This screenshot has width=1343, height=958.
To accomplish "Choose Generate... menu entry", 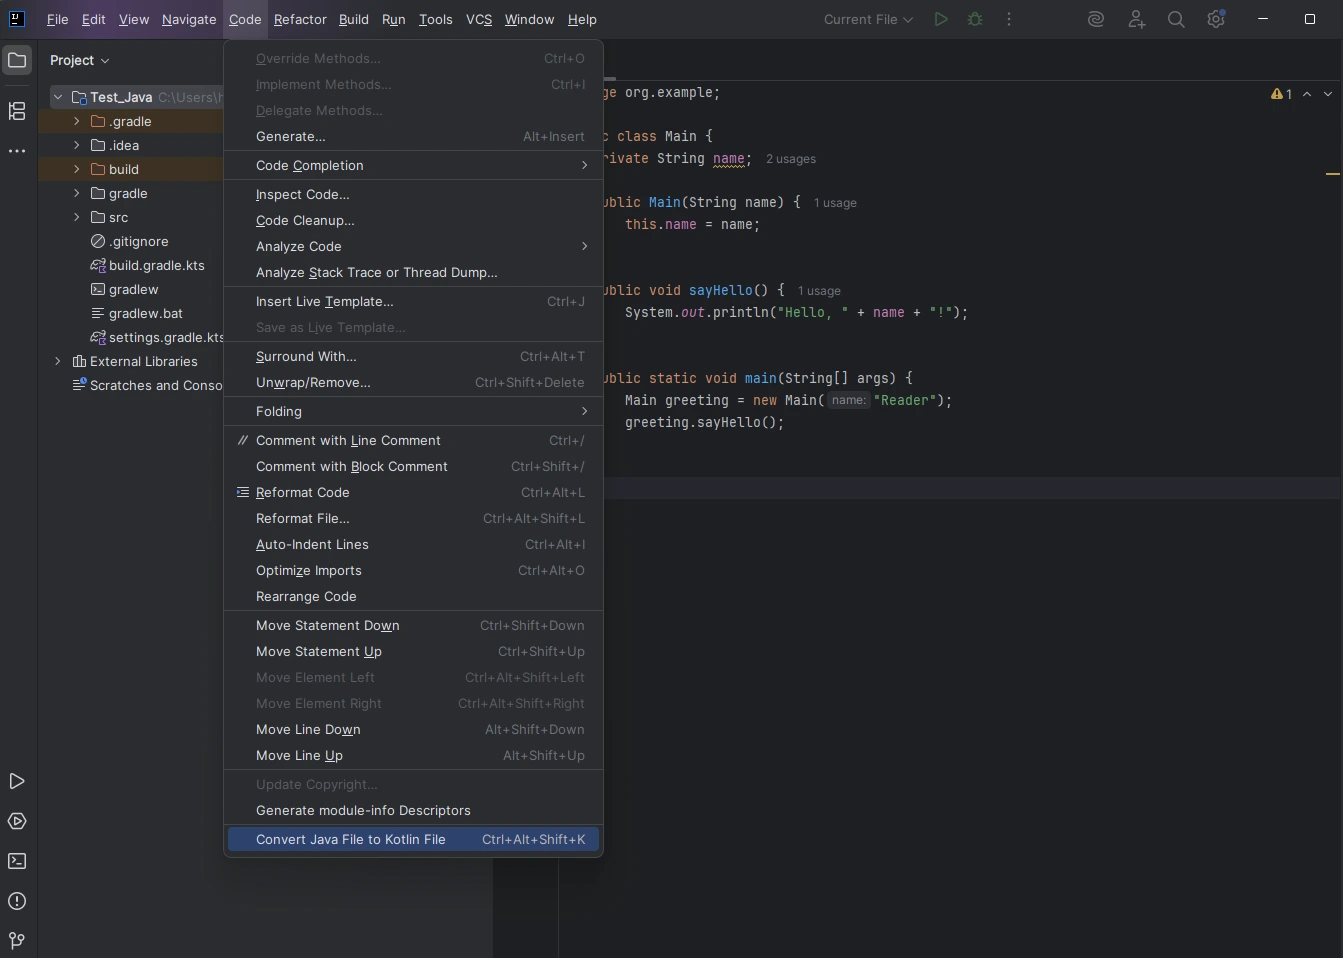I will click(x=413, y=136).
